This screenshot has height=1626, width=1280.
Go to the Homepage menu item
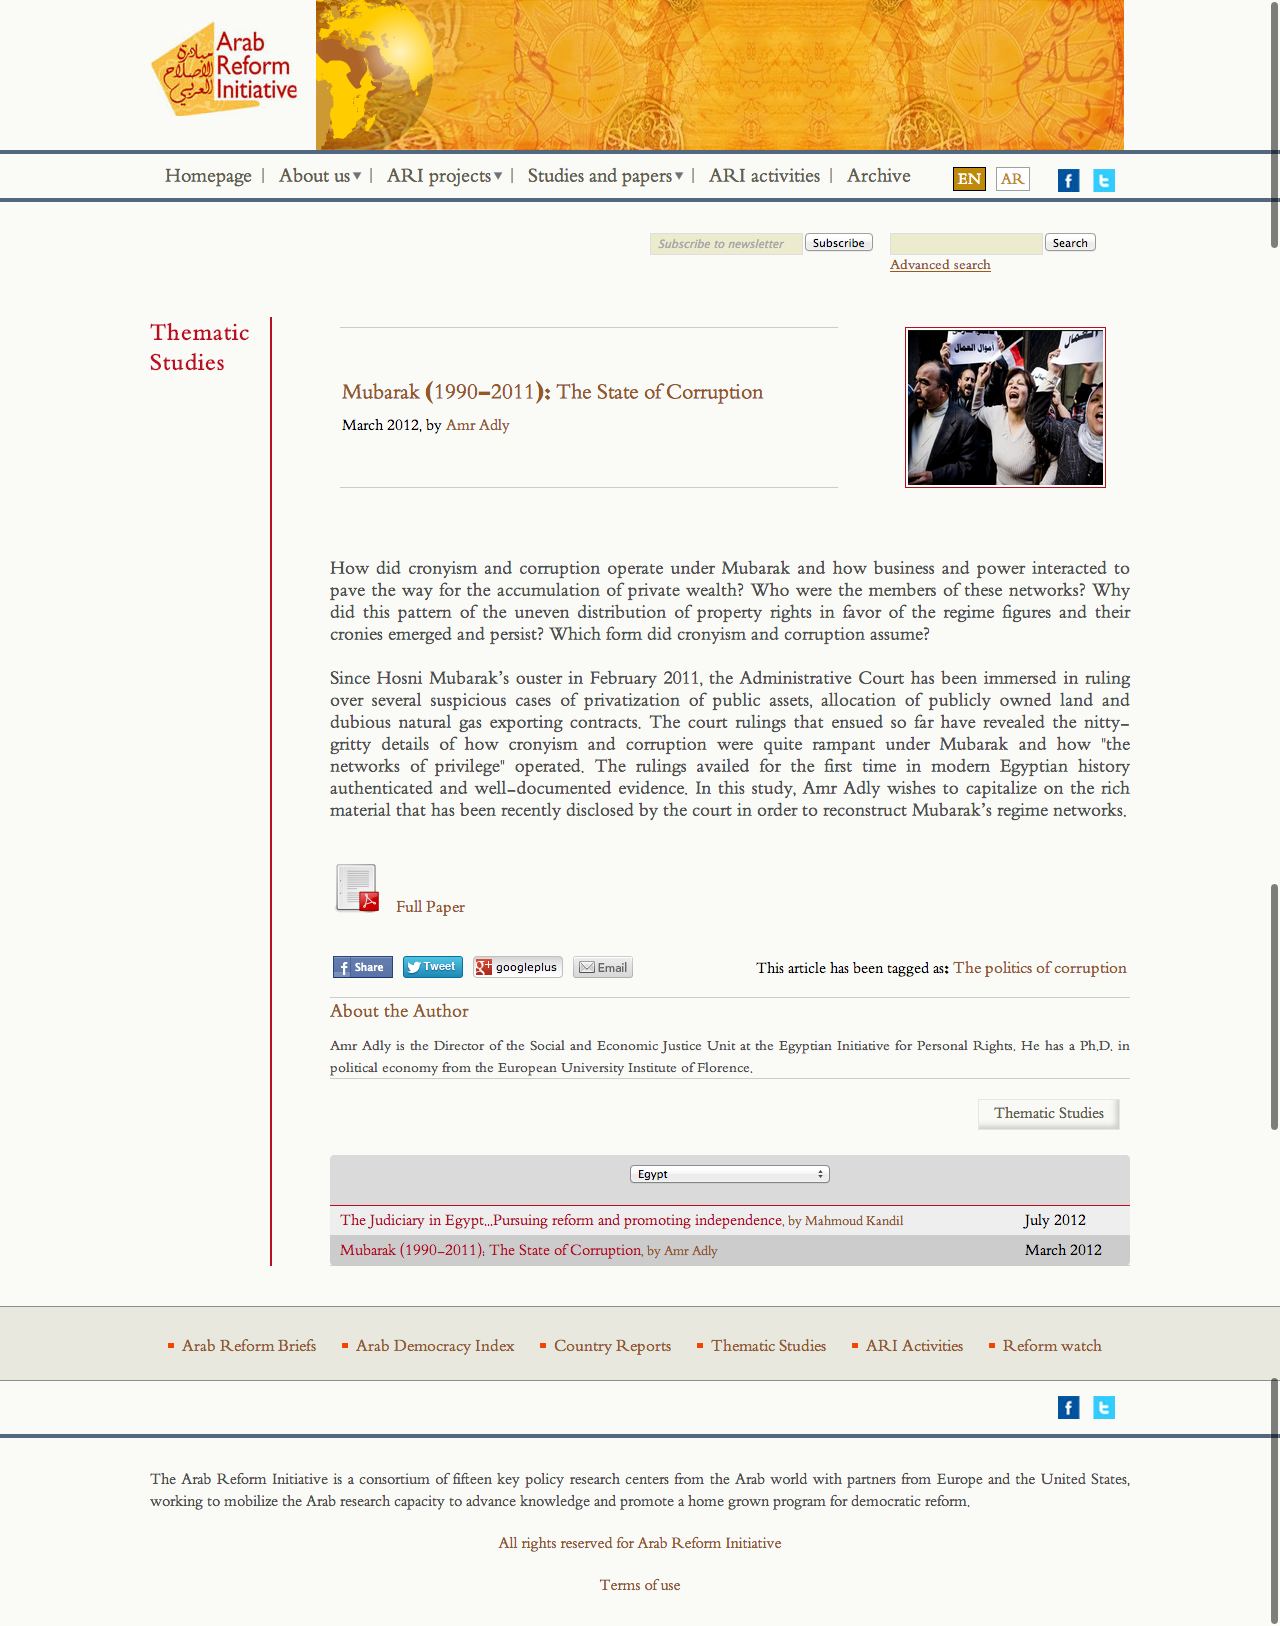tap(208, 176)
